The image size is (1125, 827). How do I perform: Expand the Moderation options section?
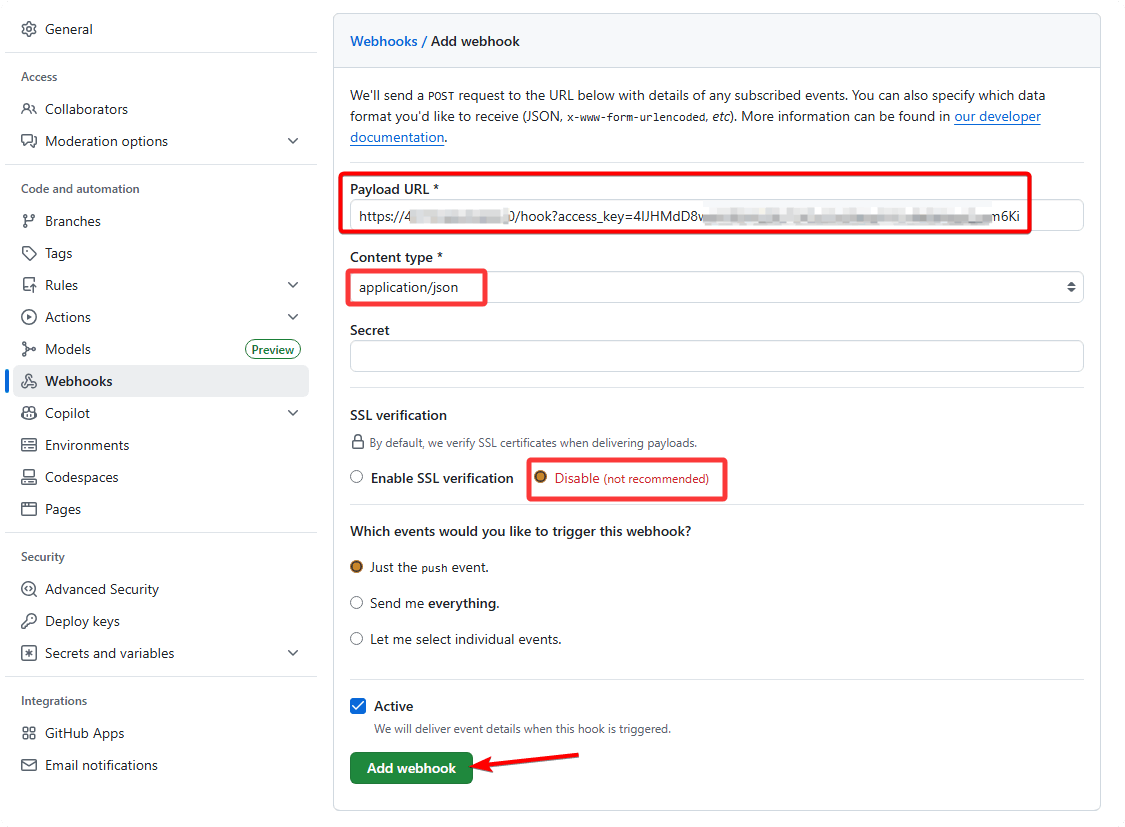[293, 141]
